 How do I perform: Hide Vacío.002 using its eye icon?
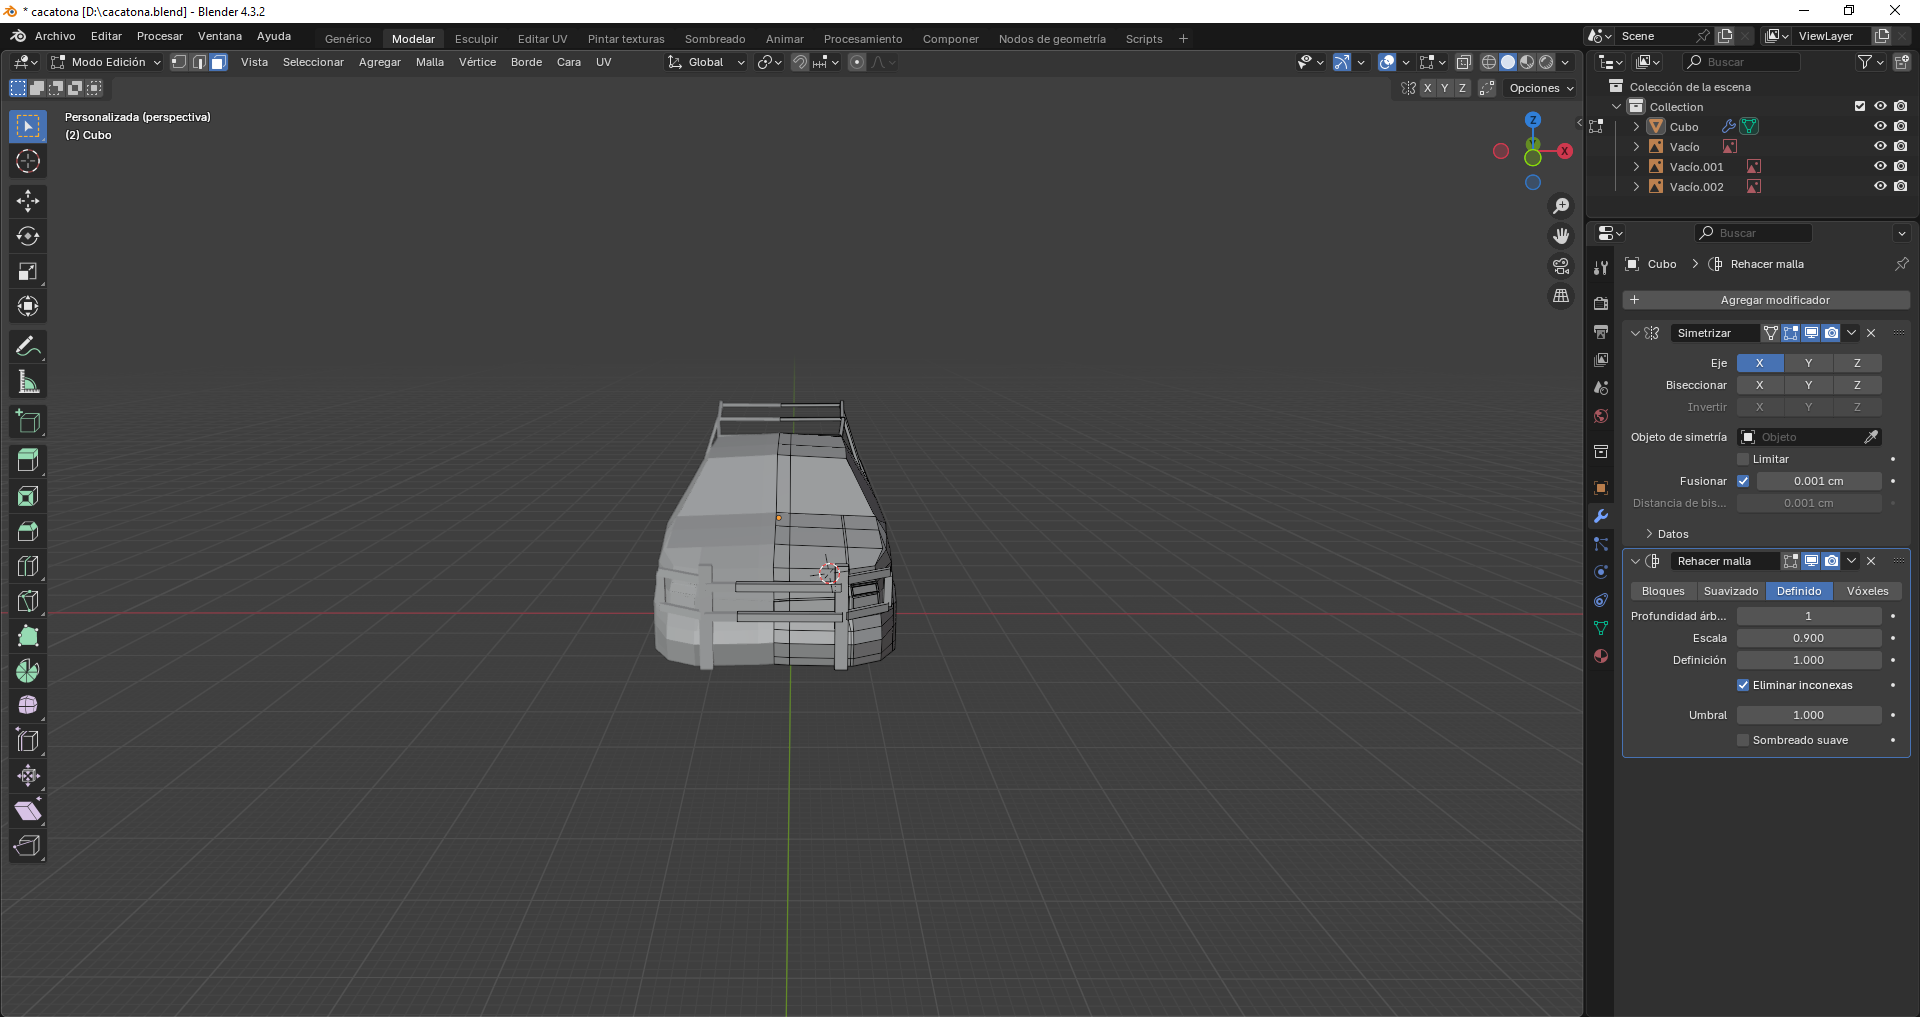pyautogui.click(x=1880, y=187)
